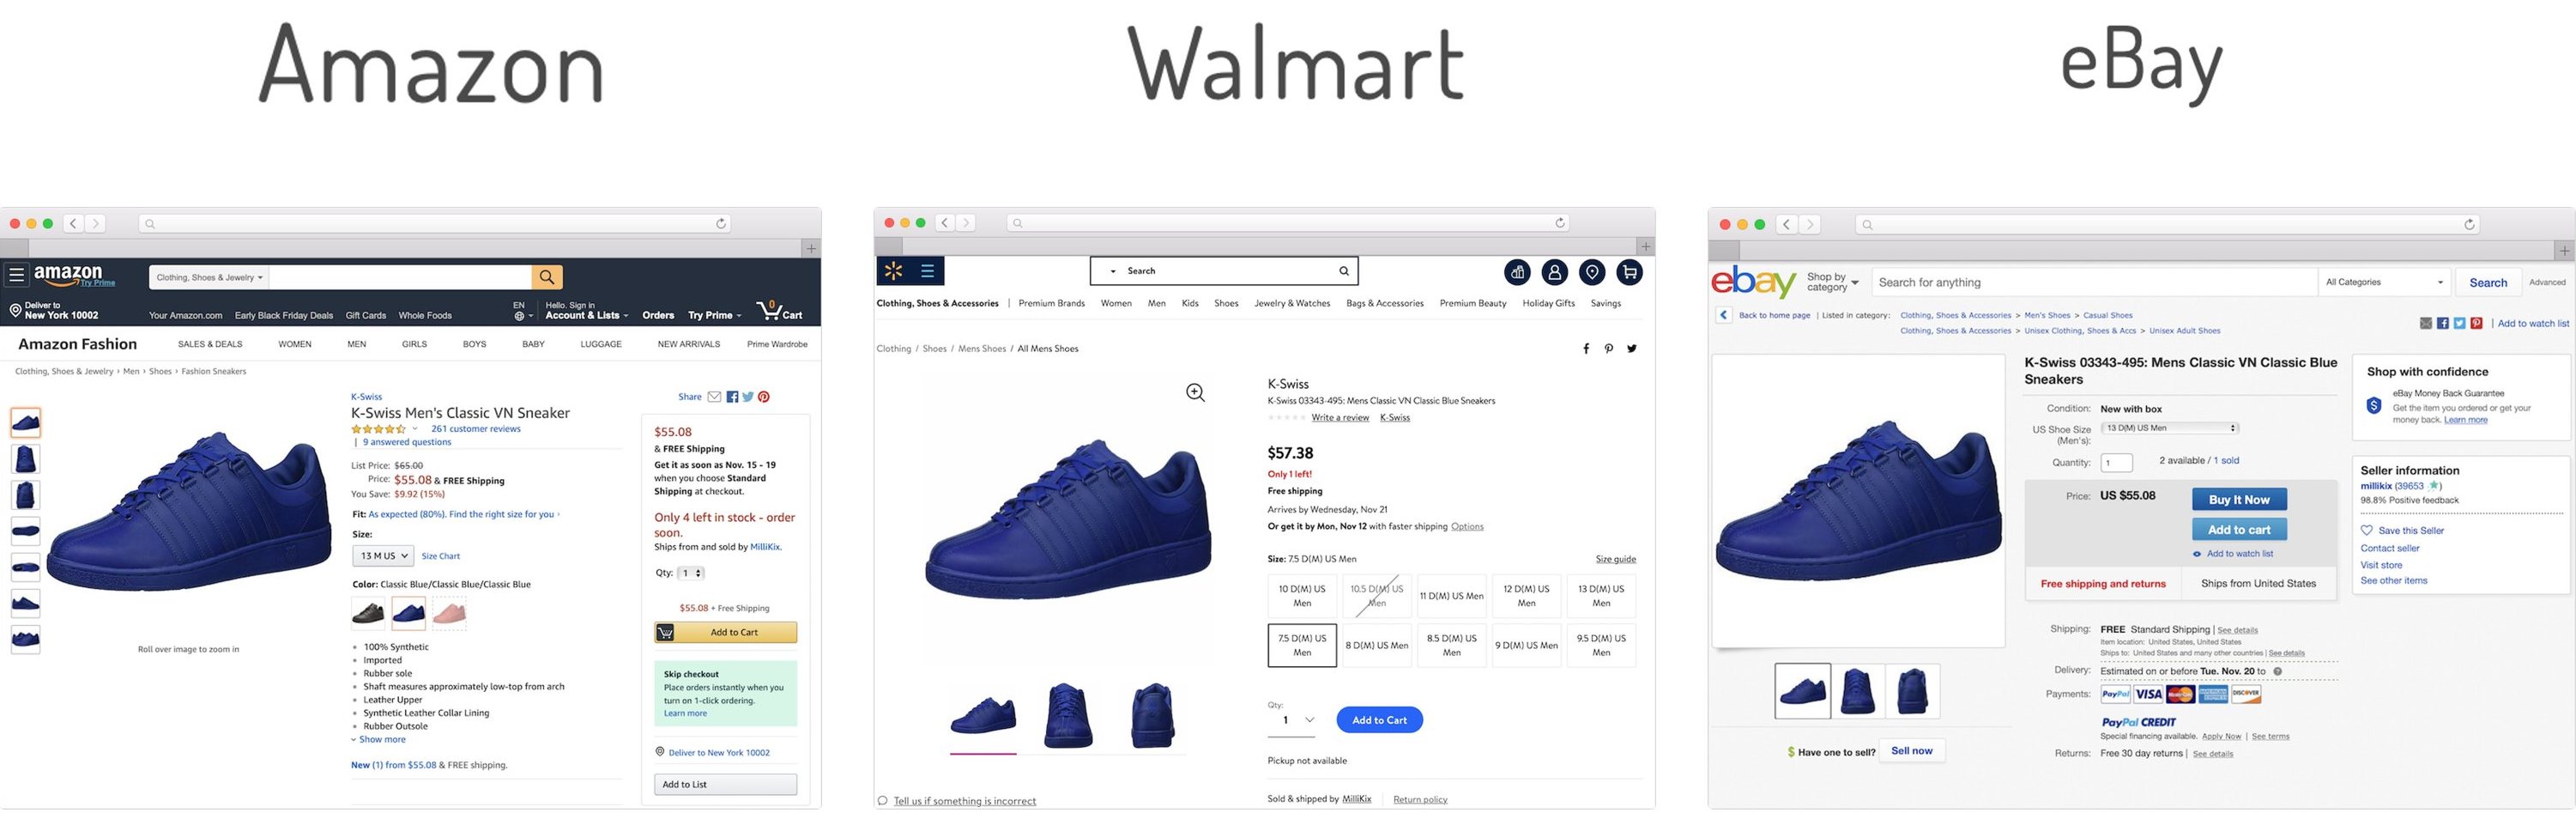Click the eBay Search for anything field
Screen dimensions: 2576x813
pyautogui.click(x=2094, y=282)
